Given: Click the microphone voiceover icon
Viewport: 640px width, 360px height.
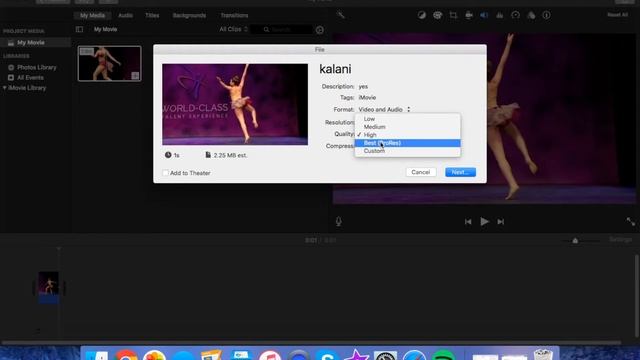Looking at the screenshot, I should [338, 221].
